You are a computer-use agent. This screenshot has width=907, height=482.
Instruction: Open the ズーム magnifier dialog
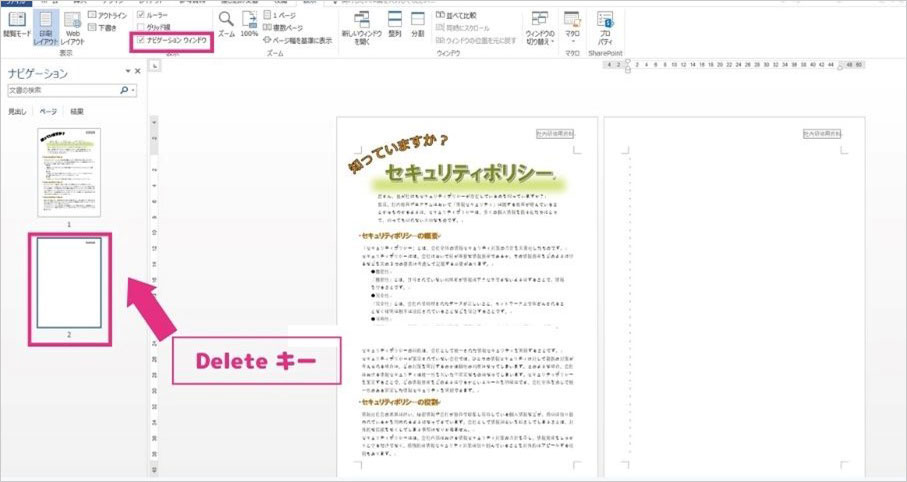[226, 24]
